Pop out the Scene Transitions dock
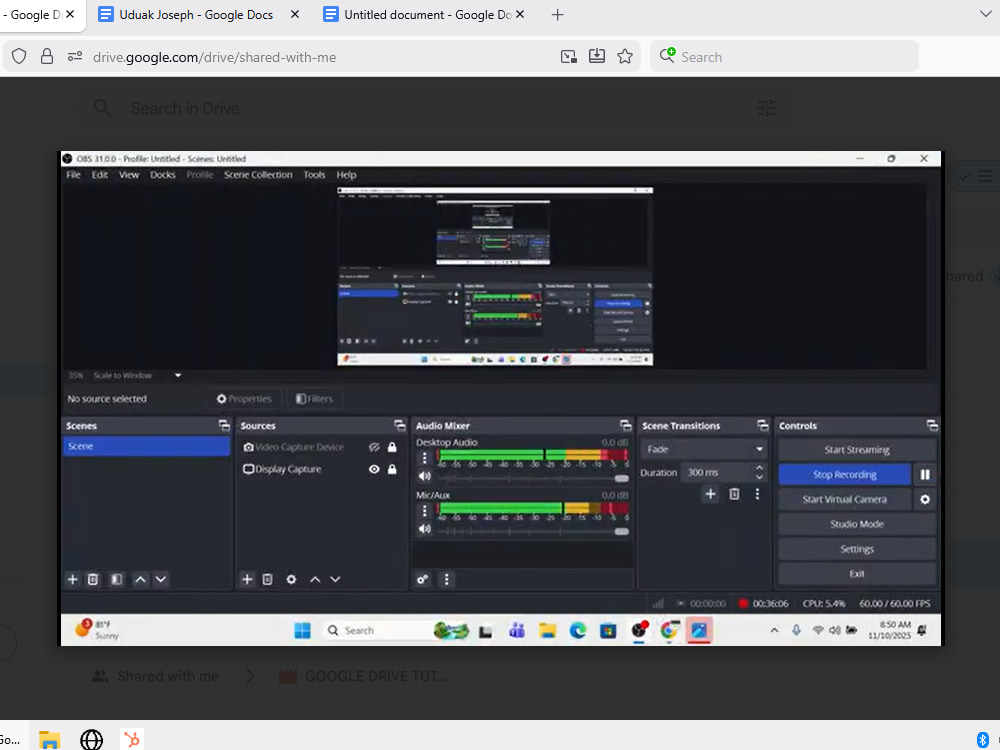This screenshot has width=1000, height=750. [x=763, y=425]
